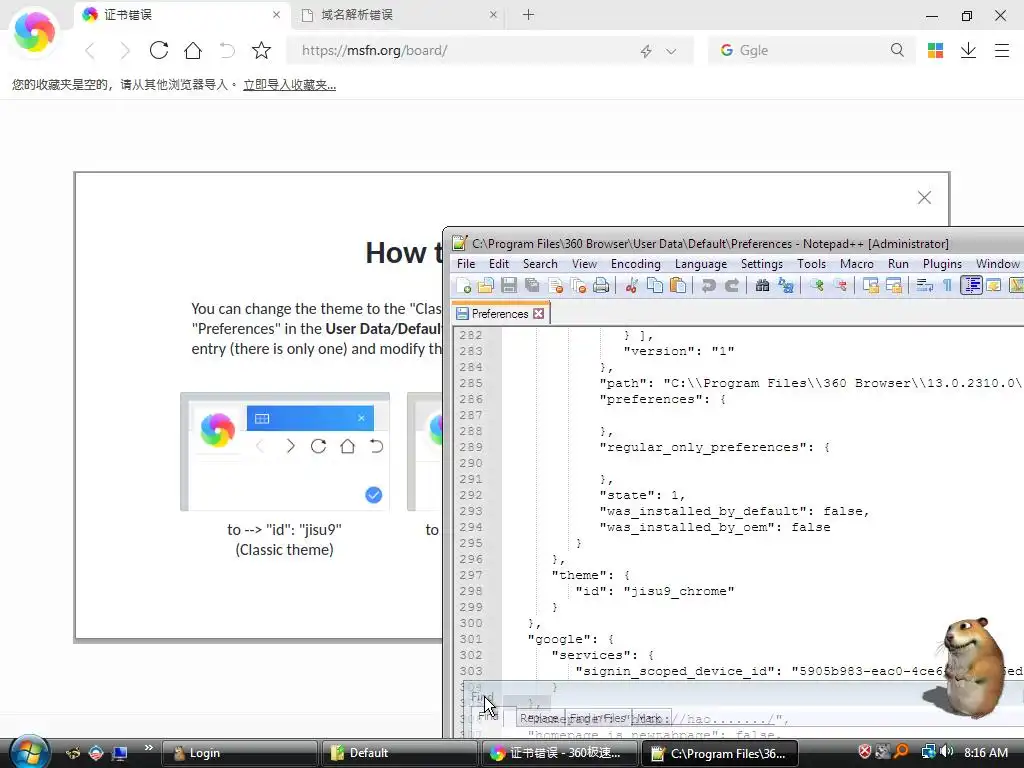Click the Windows Start orb
The width and height of the screenshot is (1024, 768).
29,752
